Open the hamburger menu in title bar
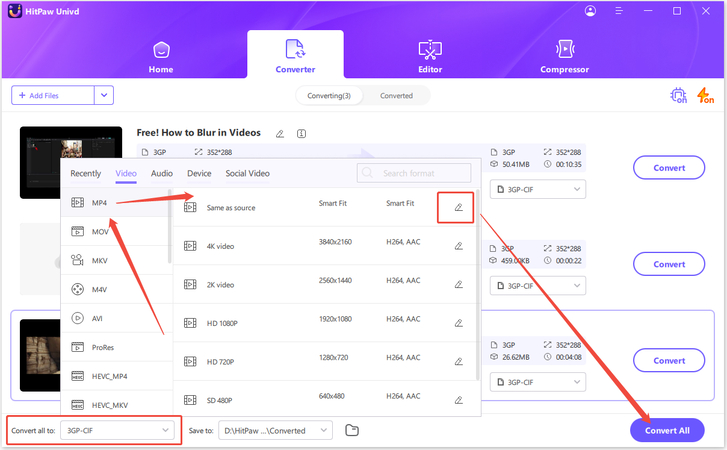Screen dimensions: 727x450 pos(619,11)
